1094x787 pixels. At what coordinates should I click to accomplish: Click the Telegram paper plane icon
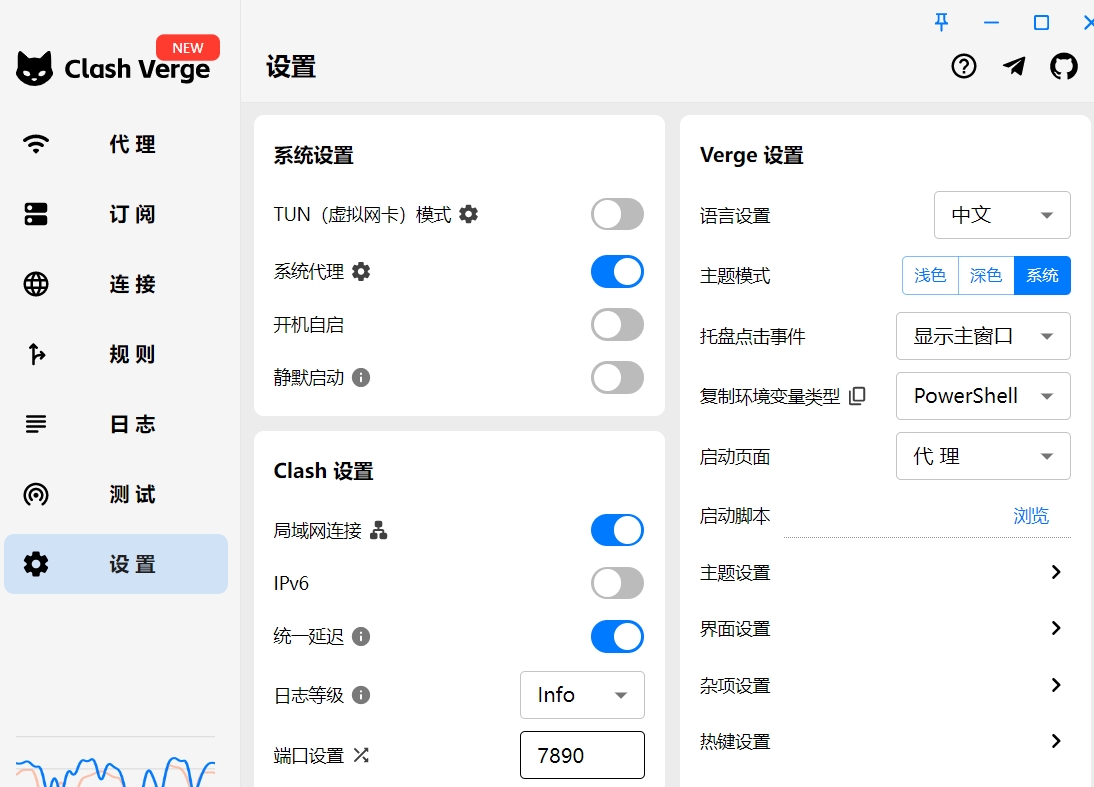pos(1014,66)
